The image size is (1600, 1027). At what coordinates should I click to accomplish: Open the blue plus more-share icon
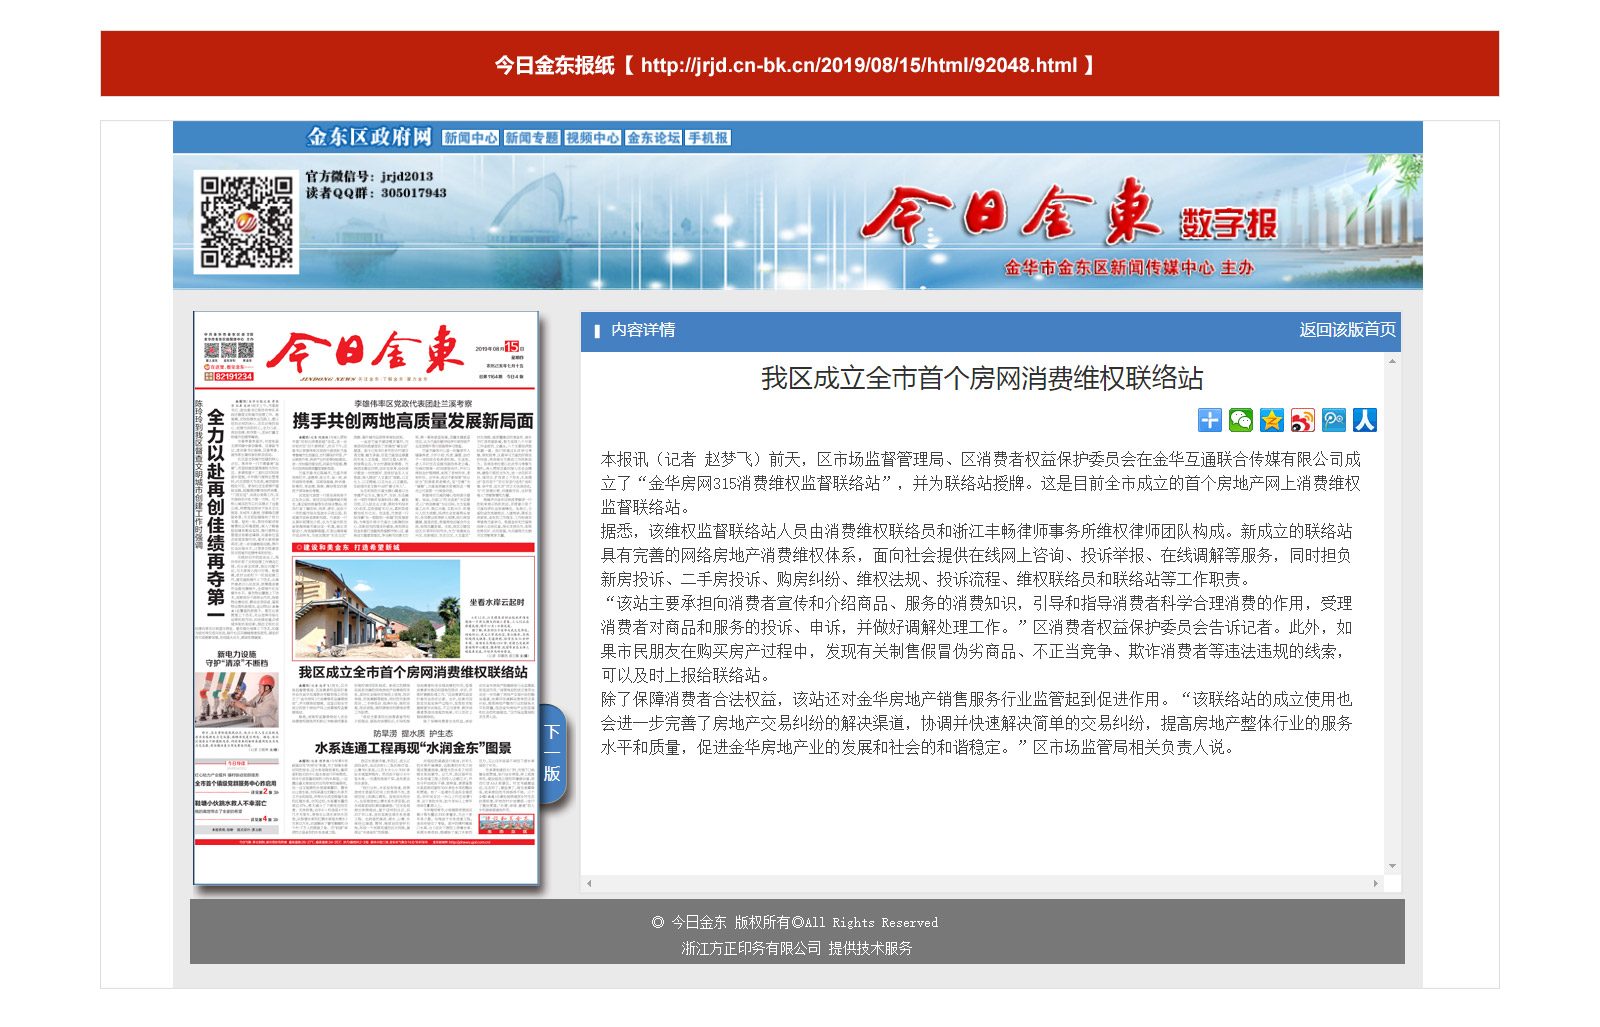1210,420
